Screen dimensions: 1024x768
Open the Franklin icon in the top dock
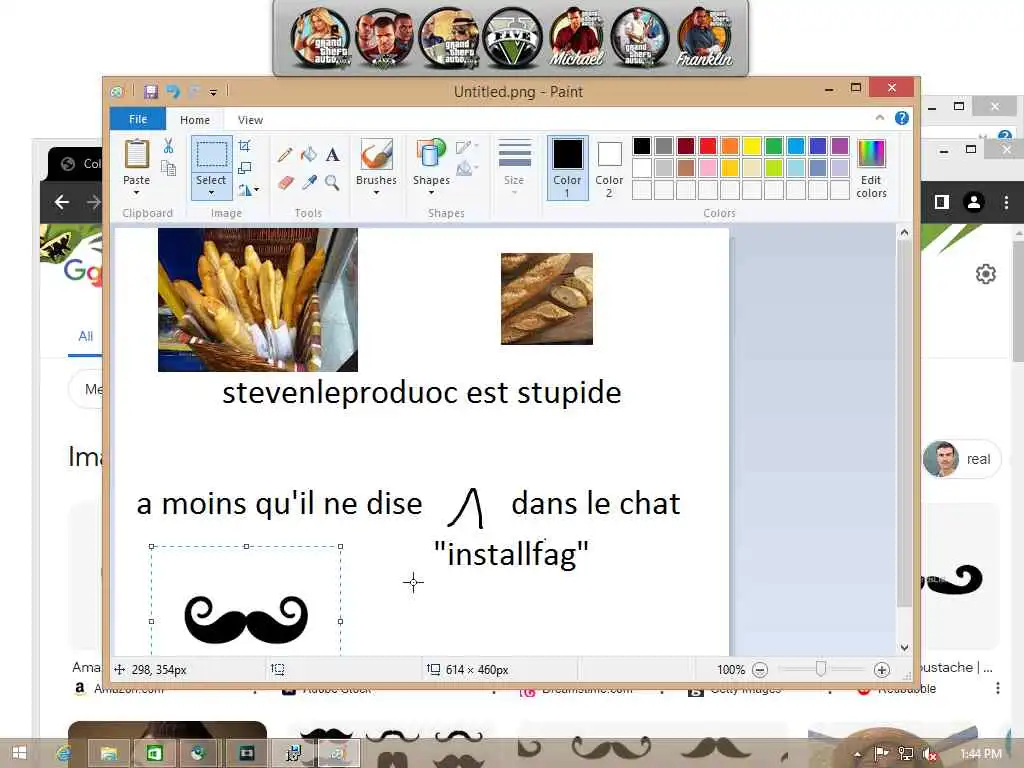703,39
